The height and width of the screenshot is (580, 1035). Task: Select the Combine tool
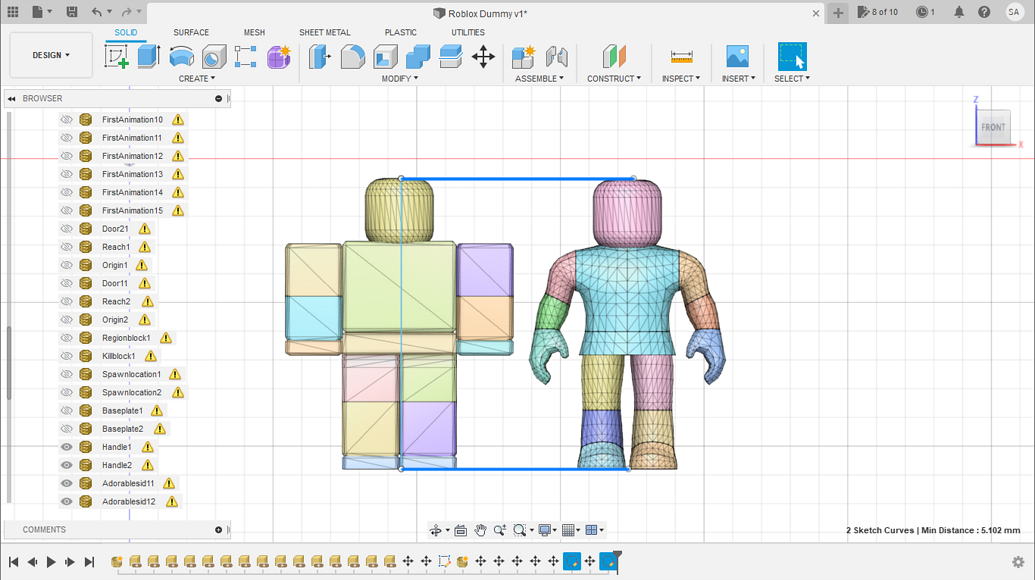coord(418,57)
